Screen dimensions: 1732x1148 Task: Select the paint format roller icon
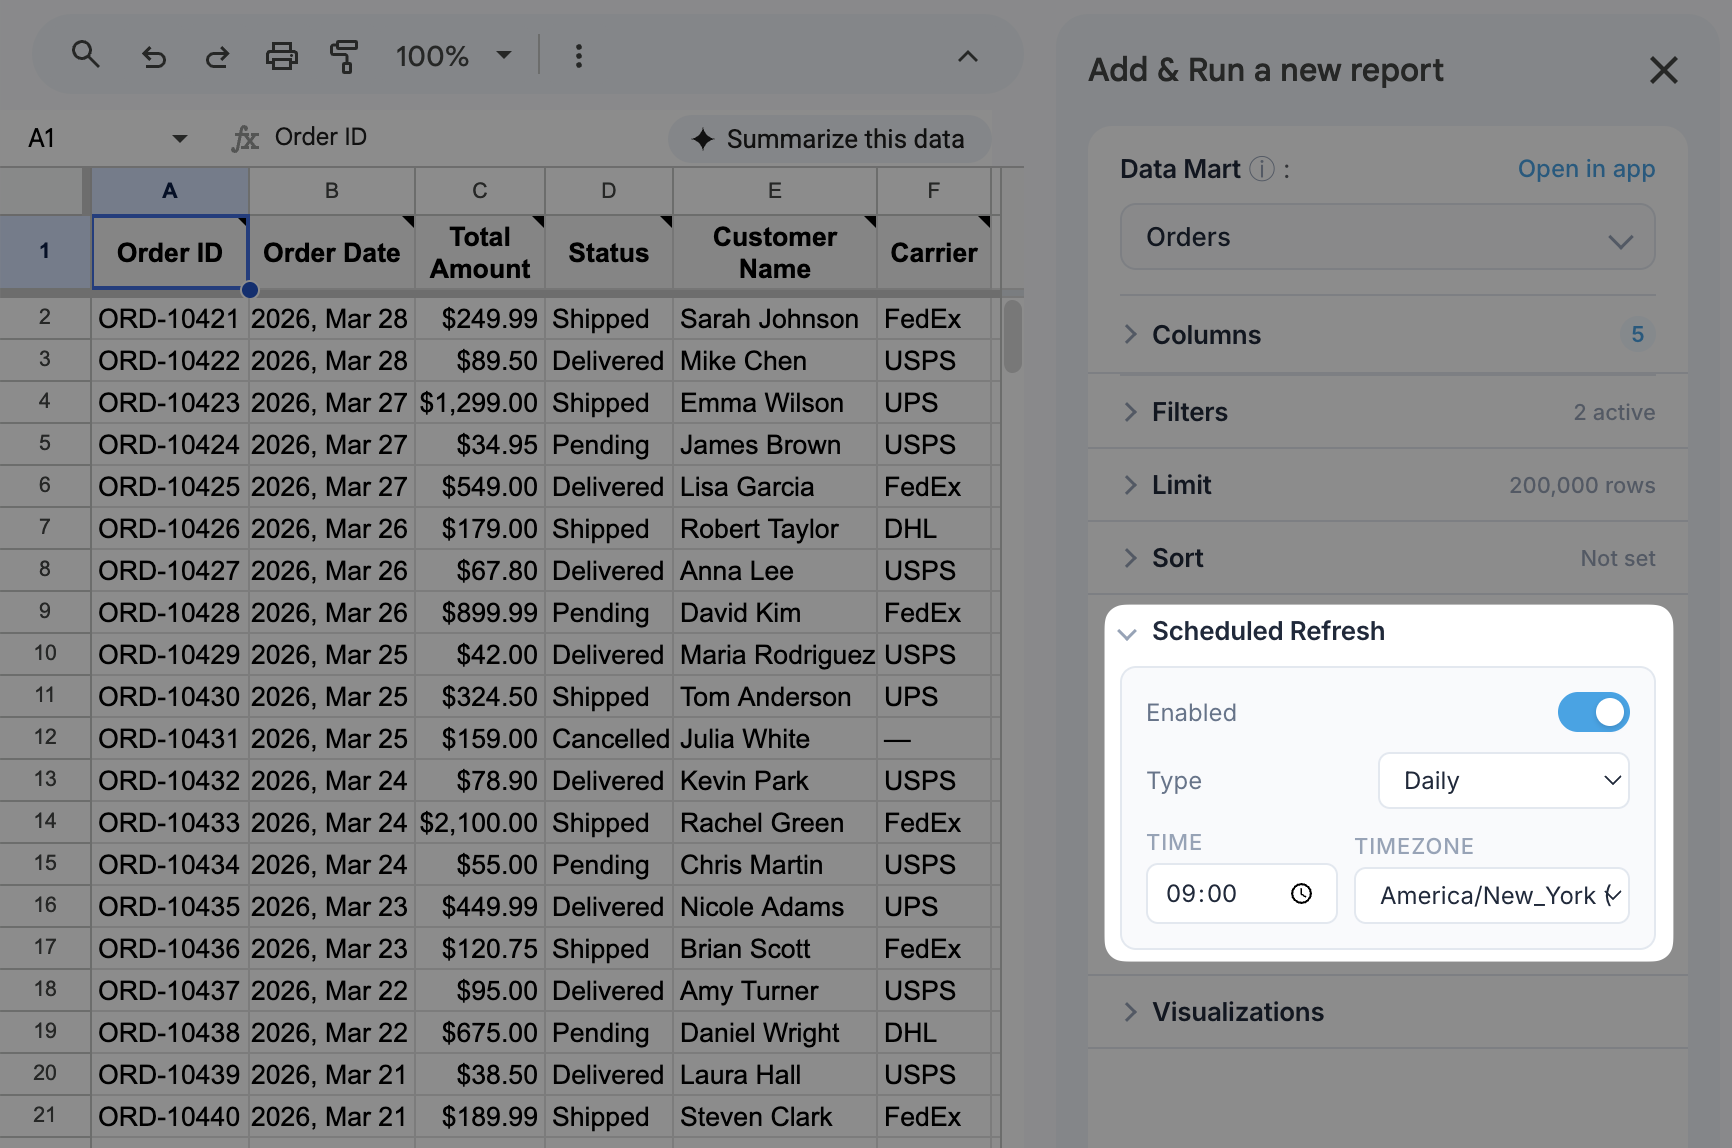(x=344, y=57)
